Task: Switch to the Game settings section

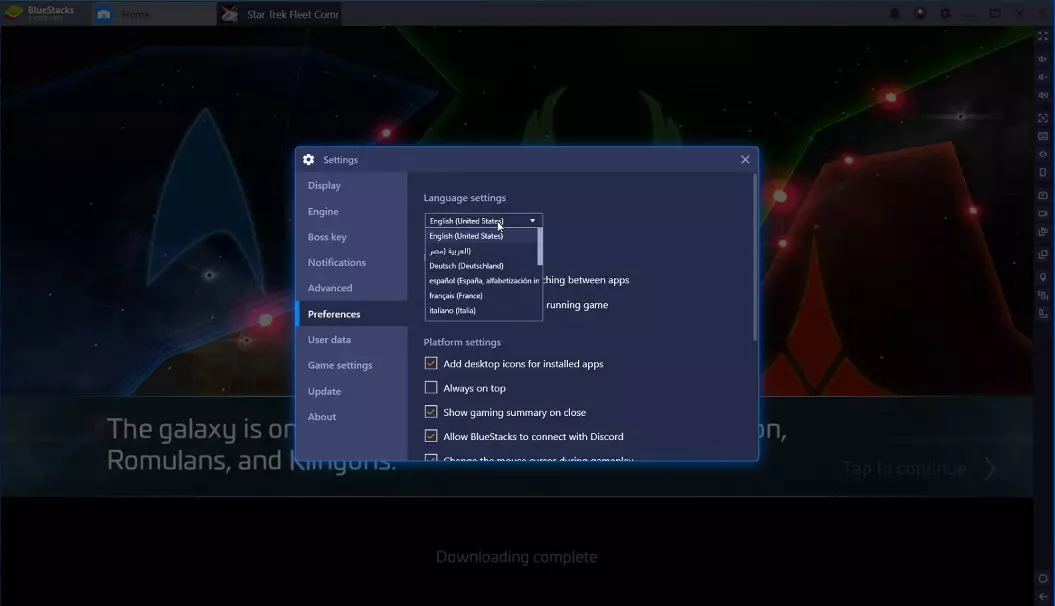Action: click(340, 366)
